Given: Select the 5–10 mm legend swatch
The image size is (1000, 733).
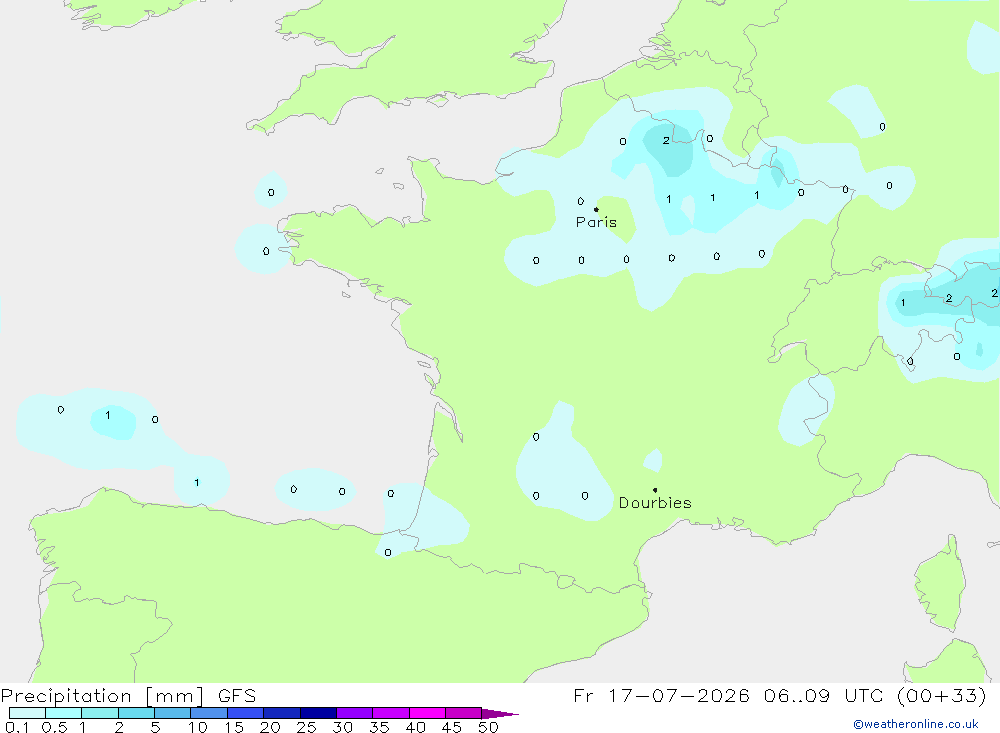Looking at the screenshot, I should (x=173, y=713).
